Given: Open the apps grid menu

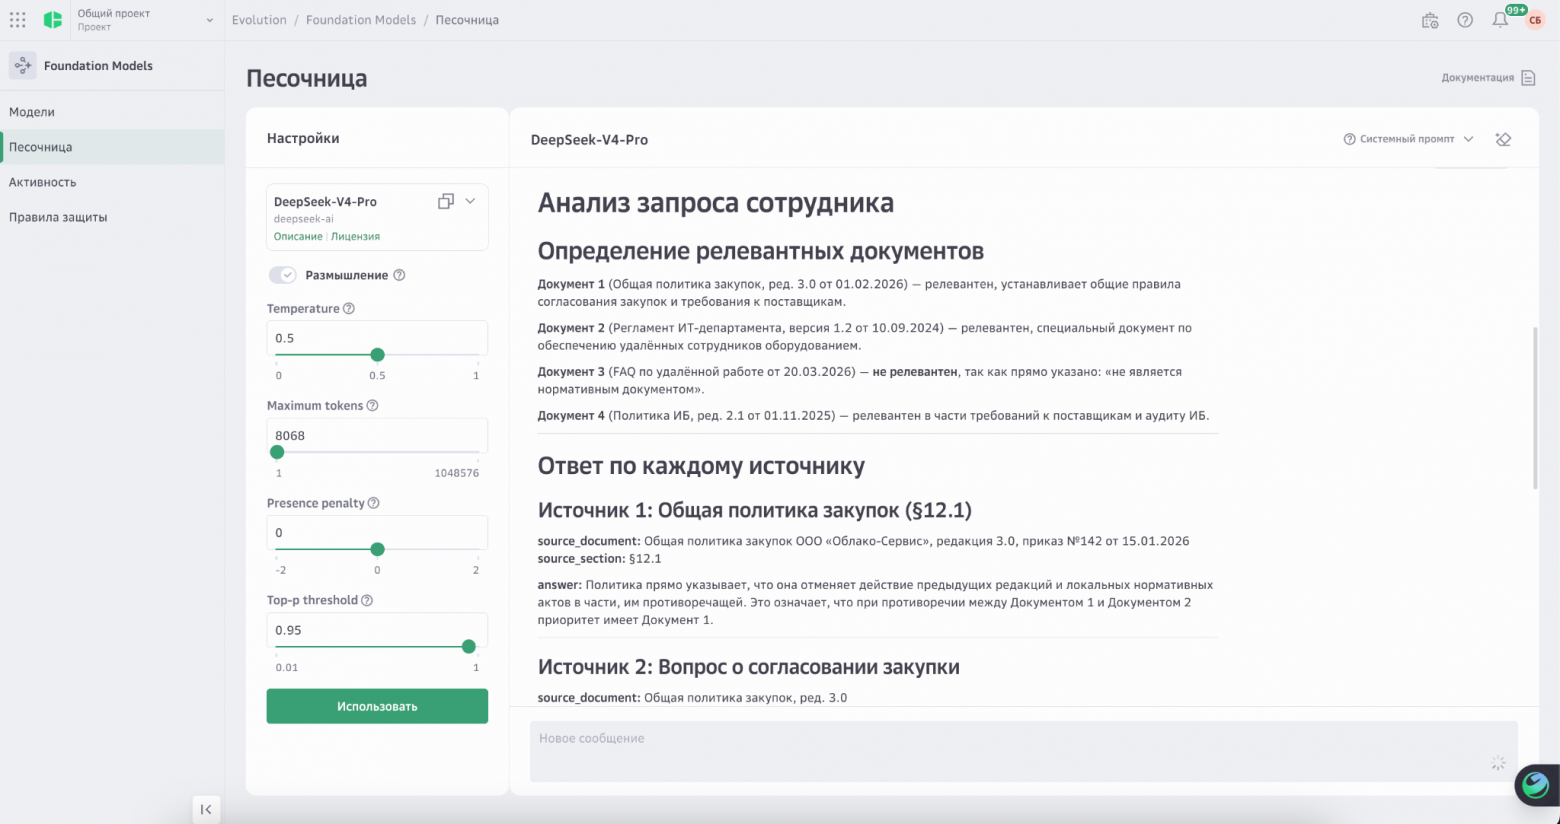Looking at the screenshot, I should (x=18, y=20).
